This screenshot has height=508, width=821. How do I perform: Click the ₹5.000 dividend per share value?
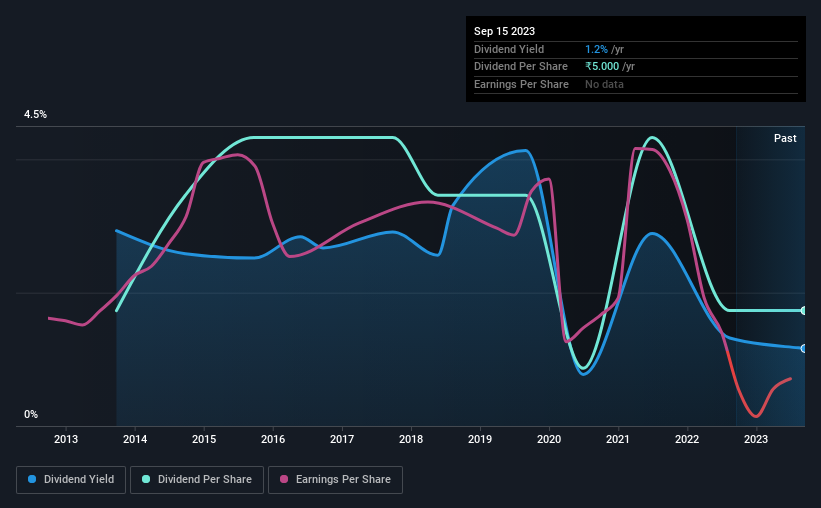click(x=602, y=67)
